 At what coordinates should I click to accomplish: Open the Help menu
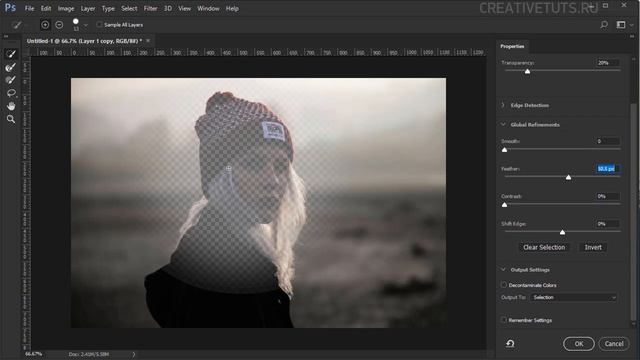click(232, 8)
